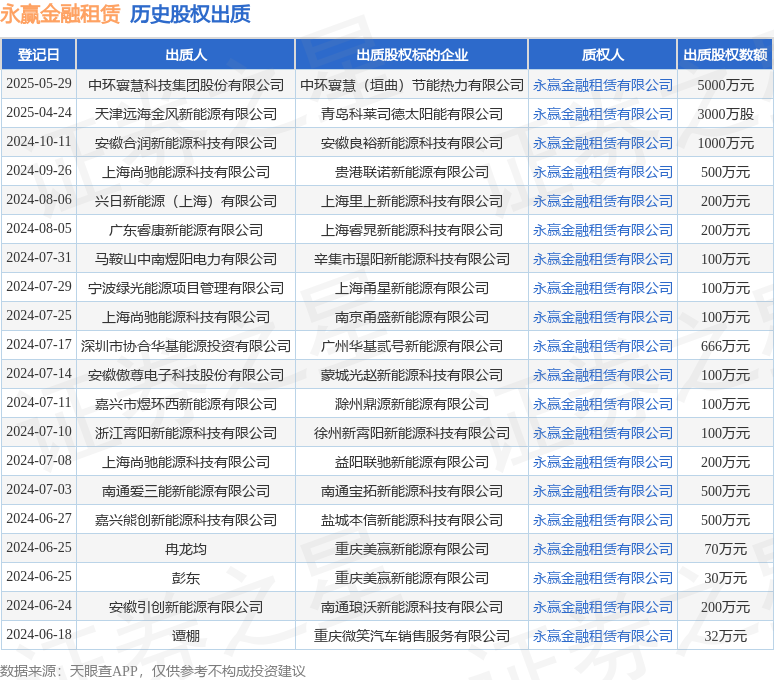The height and width of the screenshot is (680, 774).
Task: Click the 出质人 column header
Action: [x=186, y=54]
